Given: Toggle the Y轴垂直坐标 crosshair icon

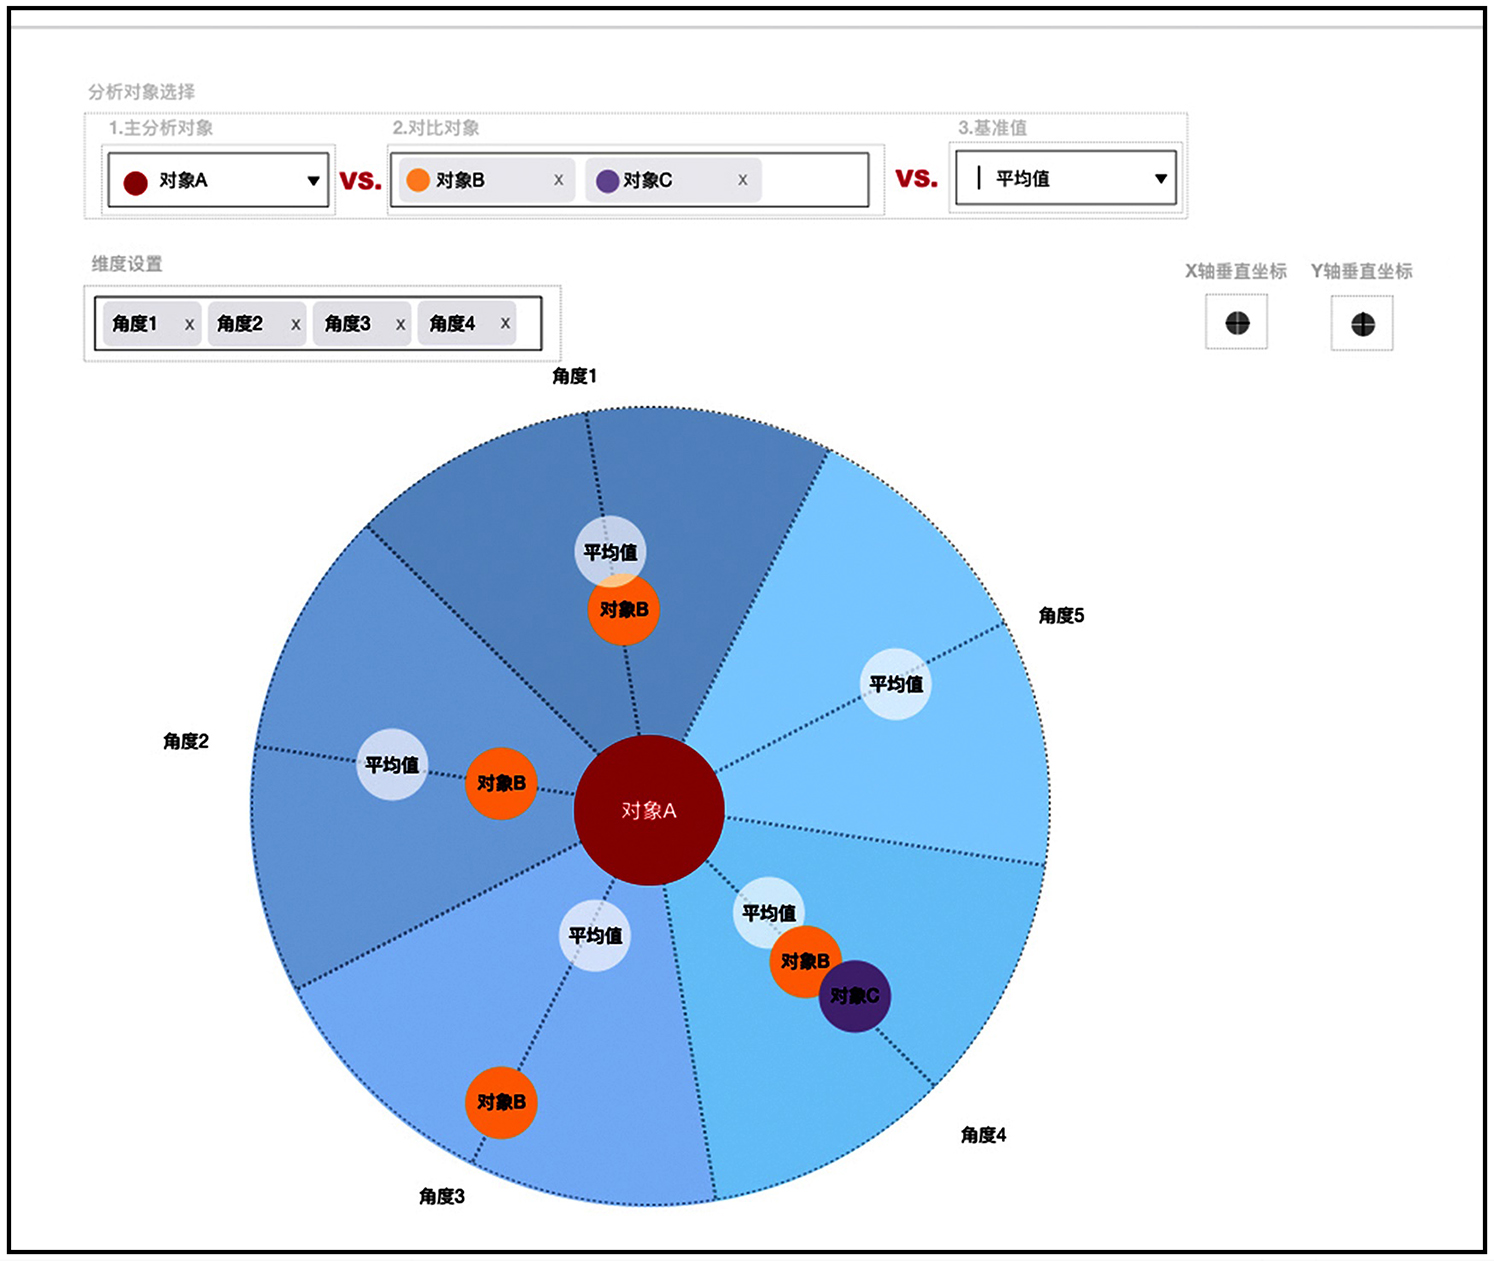Looking at the screenshot, I should [x=1362, y=324].
